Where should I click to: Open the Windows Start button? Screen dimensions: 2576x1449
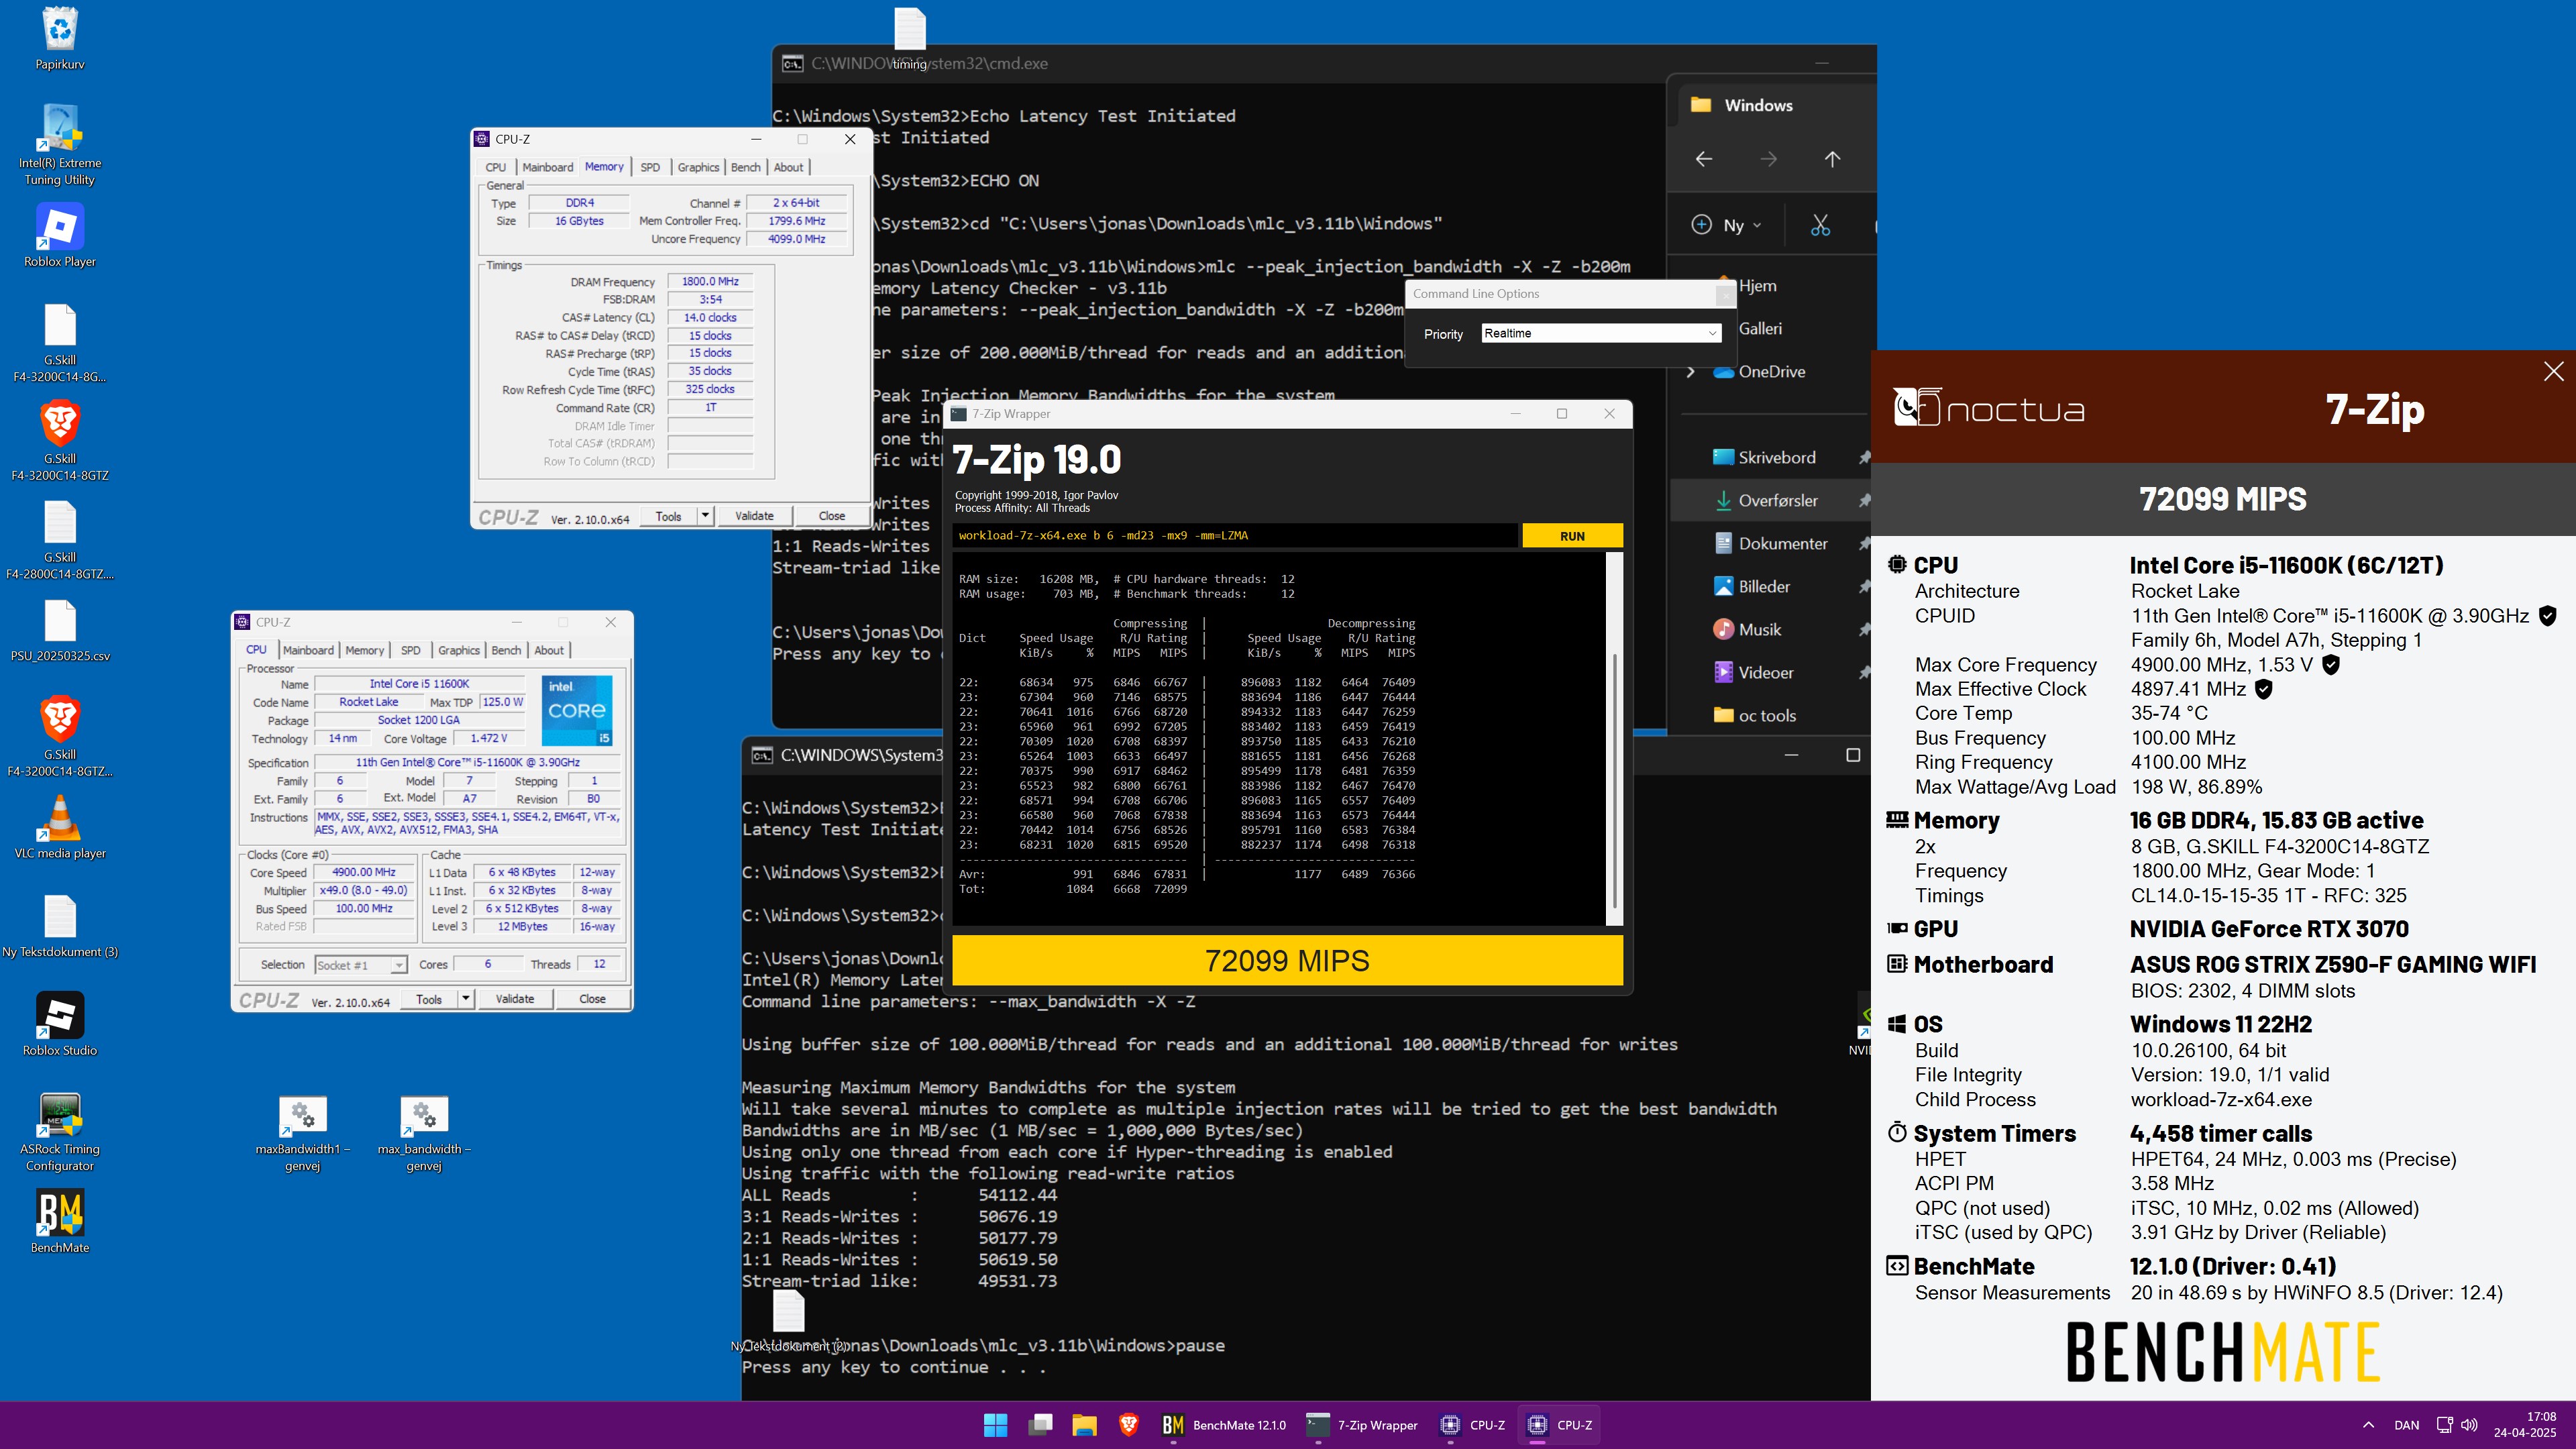point(995,1425)
